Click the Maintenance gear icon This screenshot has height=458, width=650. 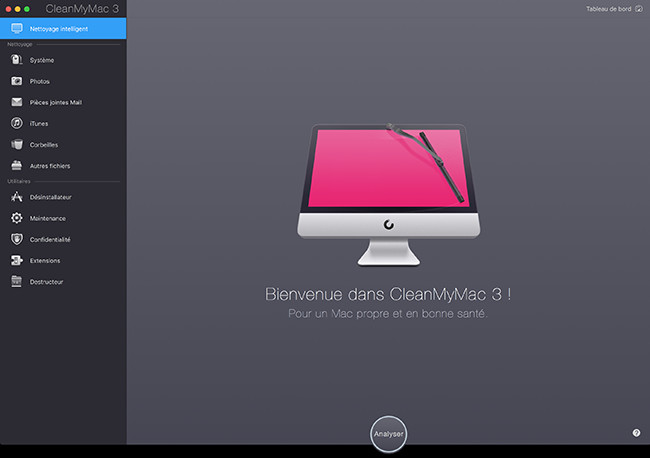17,218
